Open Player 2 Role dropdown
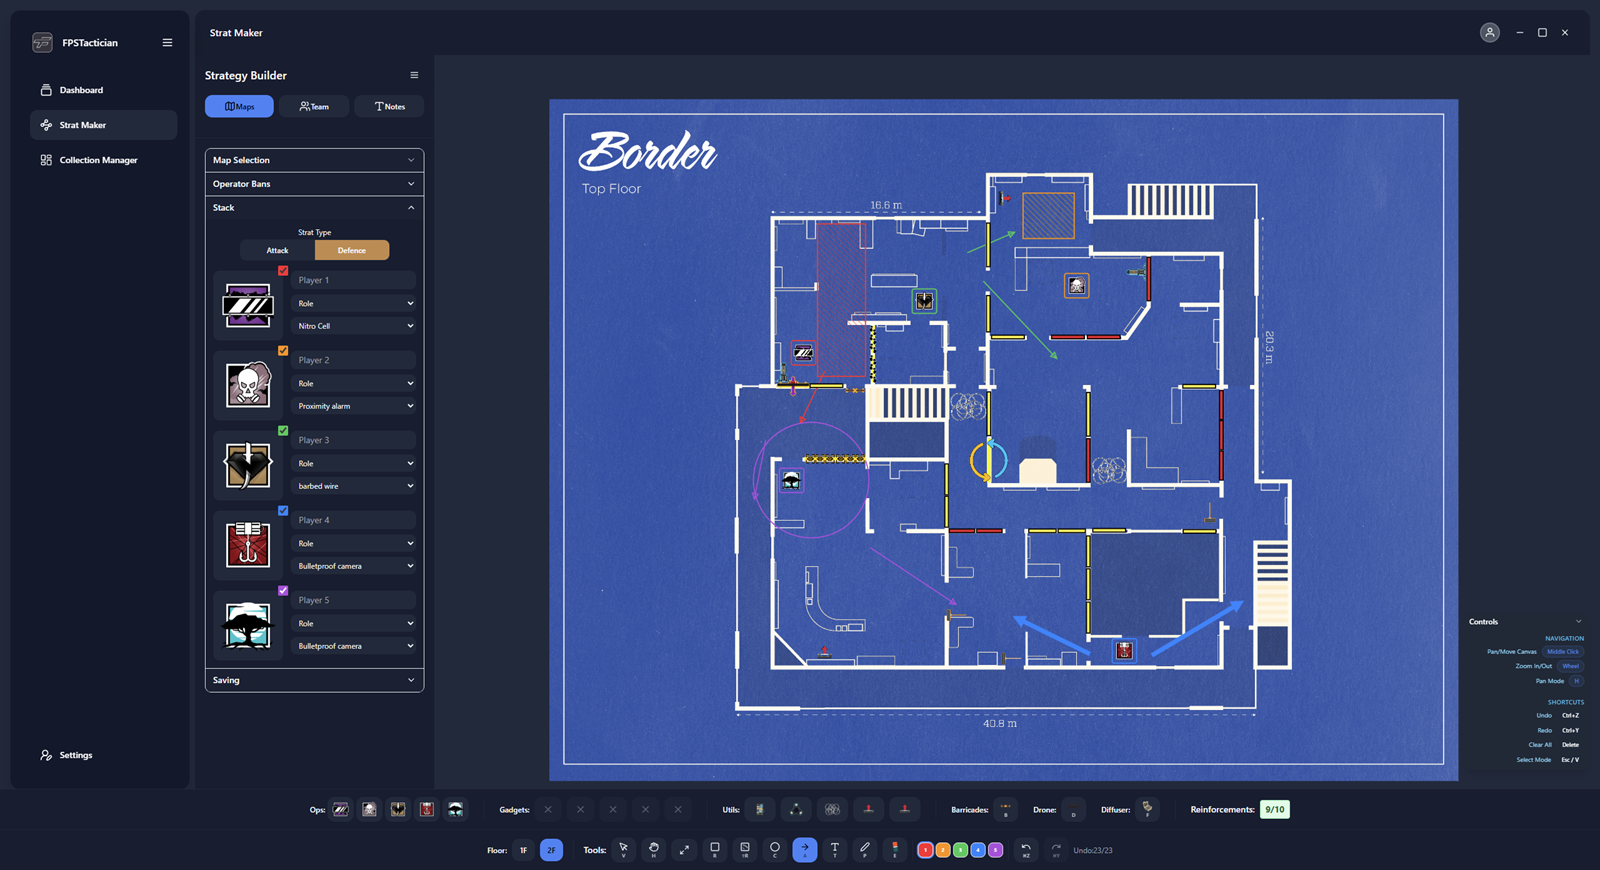 (354, 384)
